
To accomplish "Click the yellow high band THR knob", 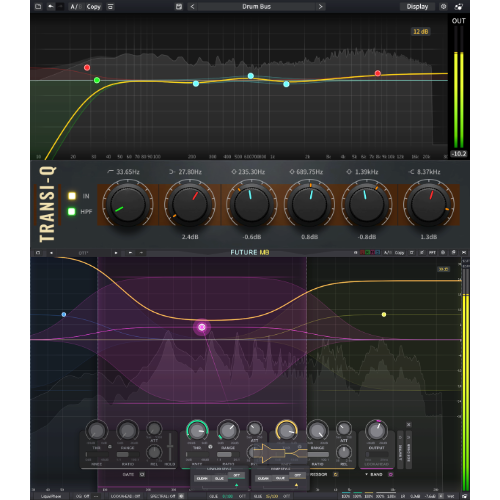I will [286, 431].
